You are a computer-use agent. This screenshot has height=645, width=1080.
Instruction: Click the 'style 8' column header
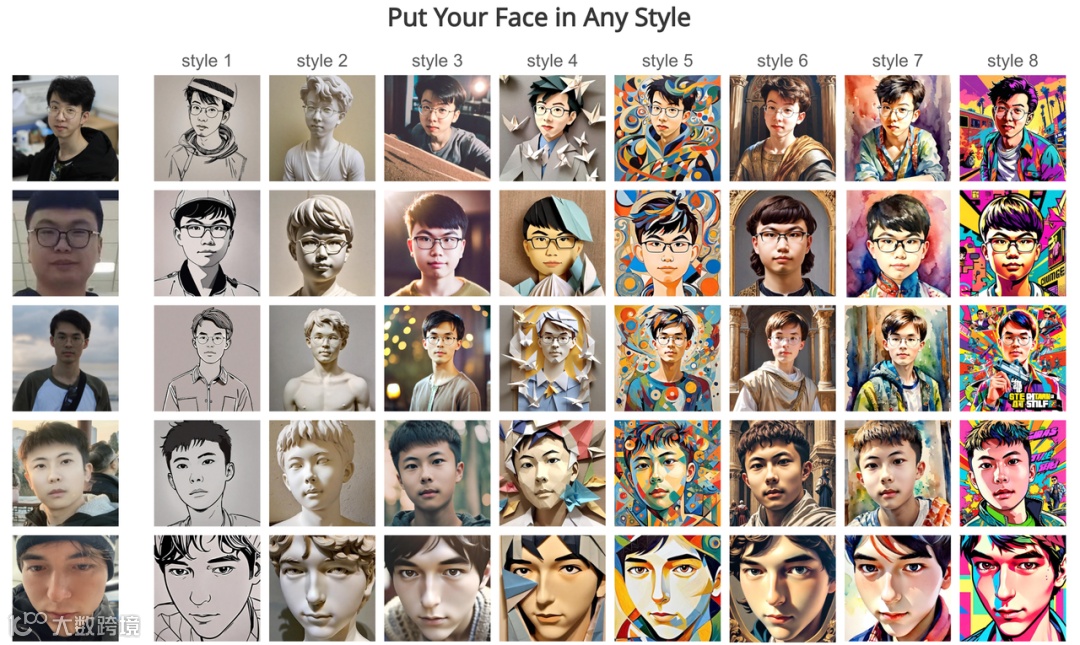(x=1012, y=61)
